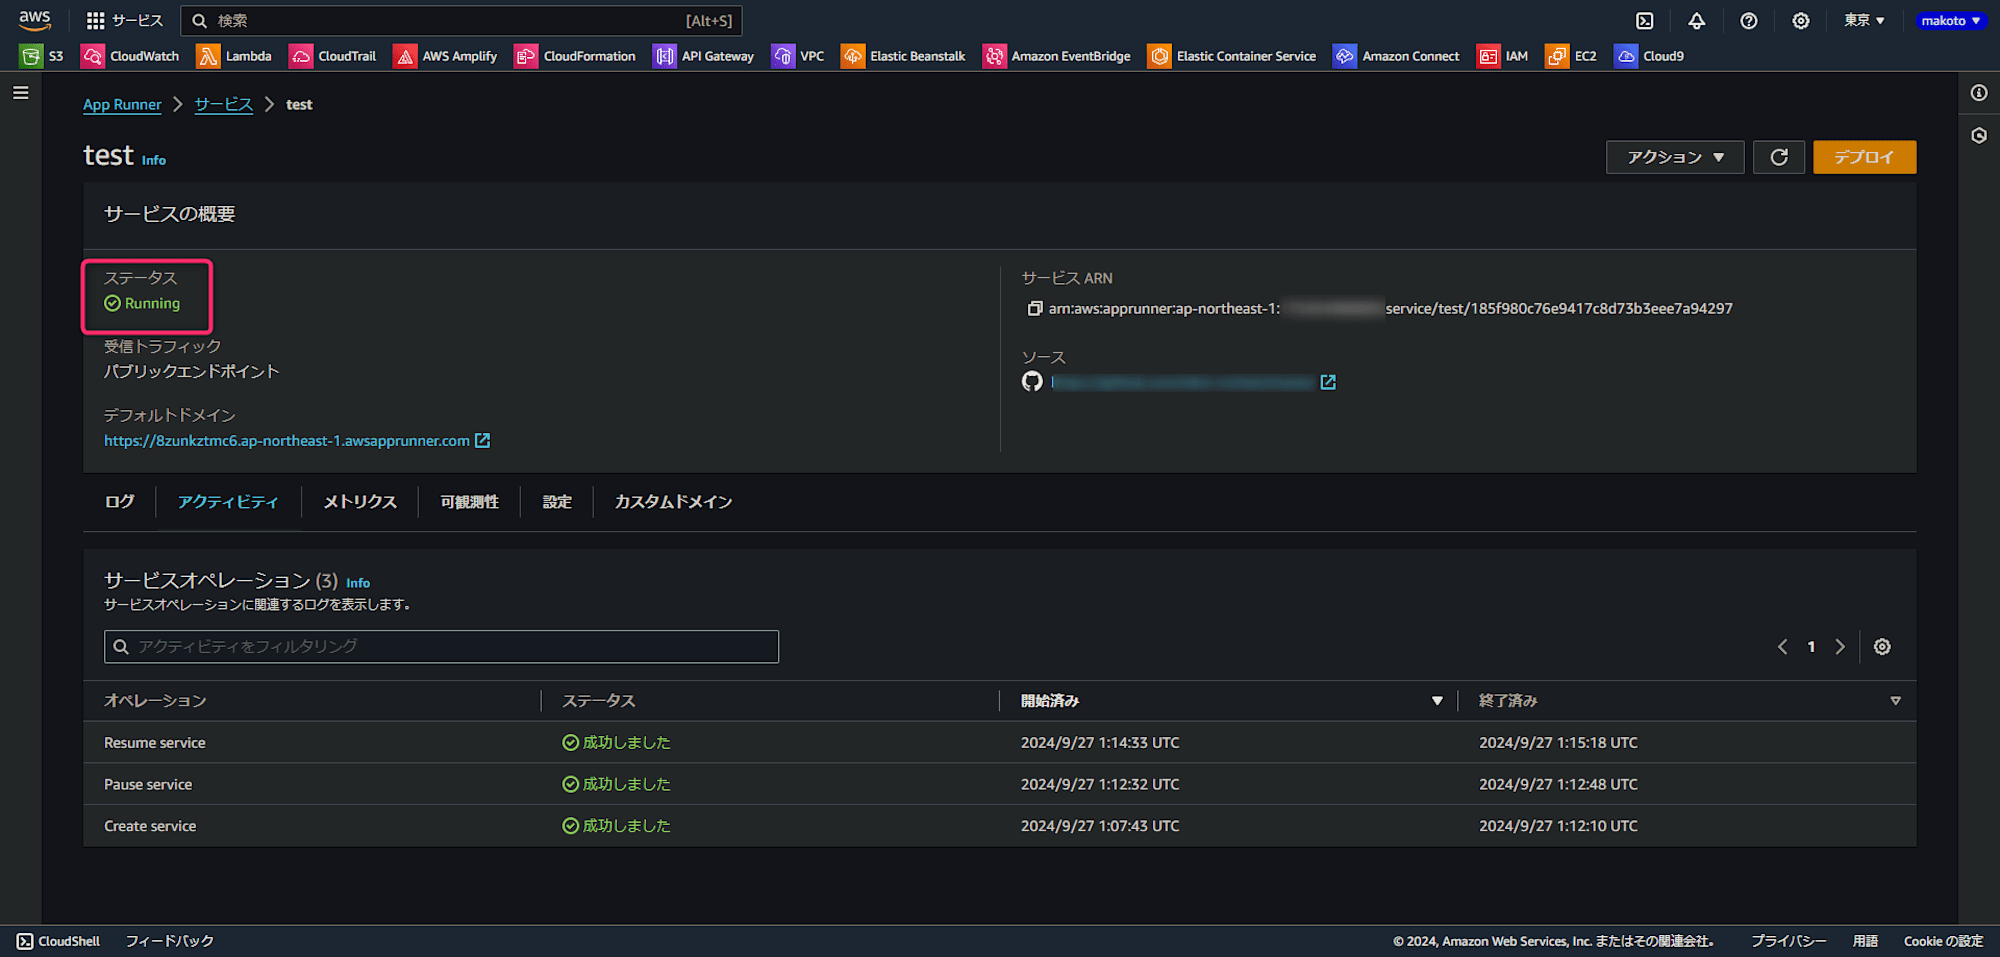Open Cloud9 favorite shortcut
This screenshot has height=957, width=2000.
pyautogui.click(x=1650, y=56)
